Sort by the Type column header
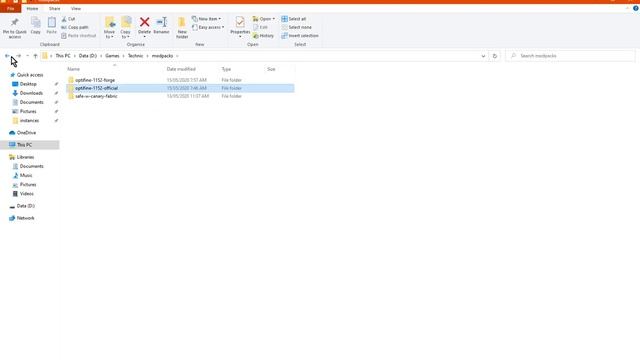 pos(226,69)
